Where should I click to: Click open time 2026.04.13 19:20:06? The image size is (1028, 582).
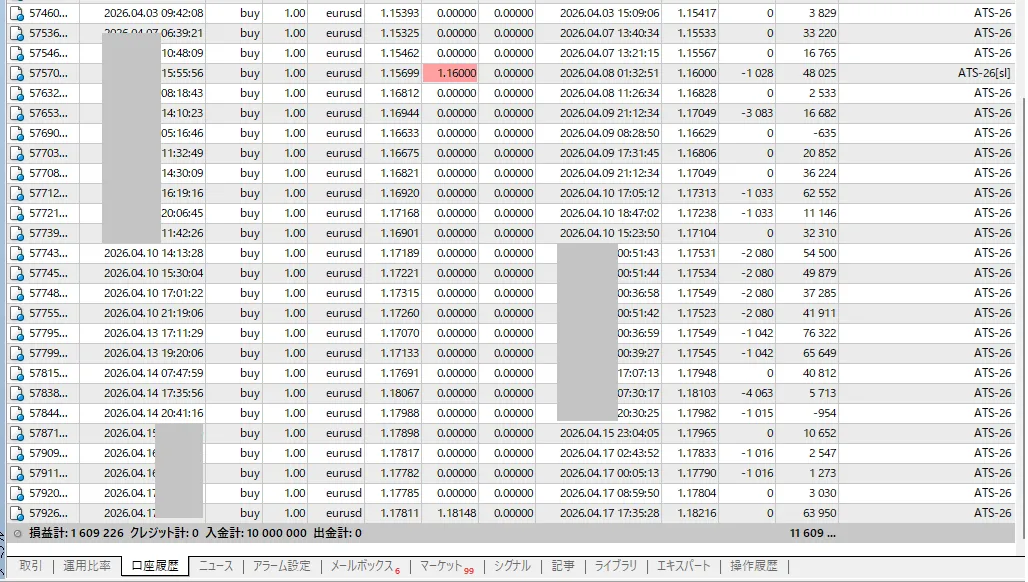click(153, 353)
